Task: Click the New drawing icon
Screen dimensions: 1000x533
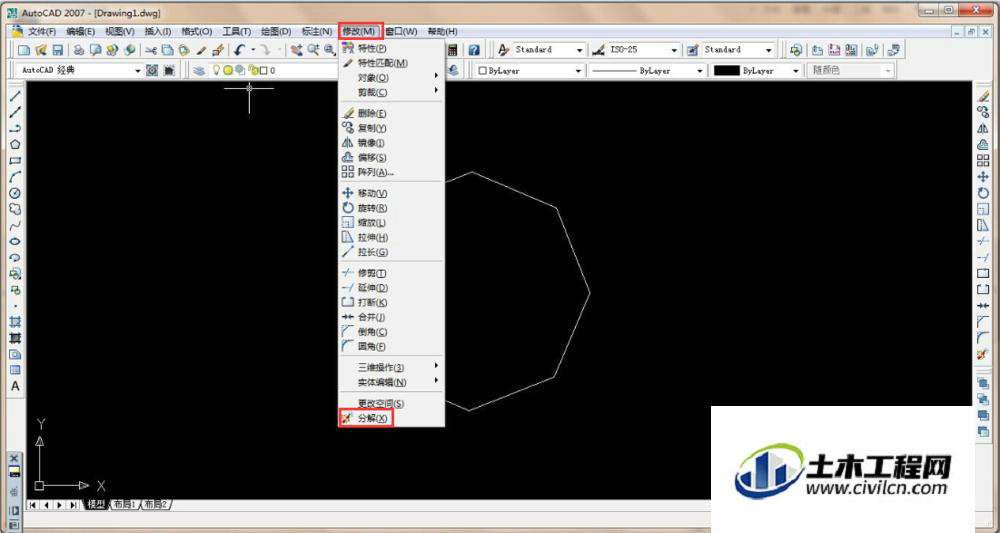Action: tap(24, 50)
